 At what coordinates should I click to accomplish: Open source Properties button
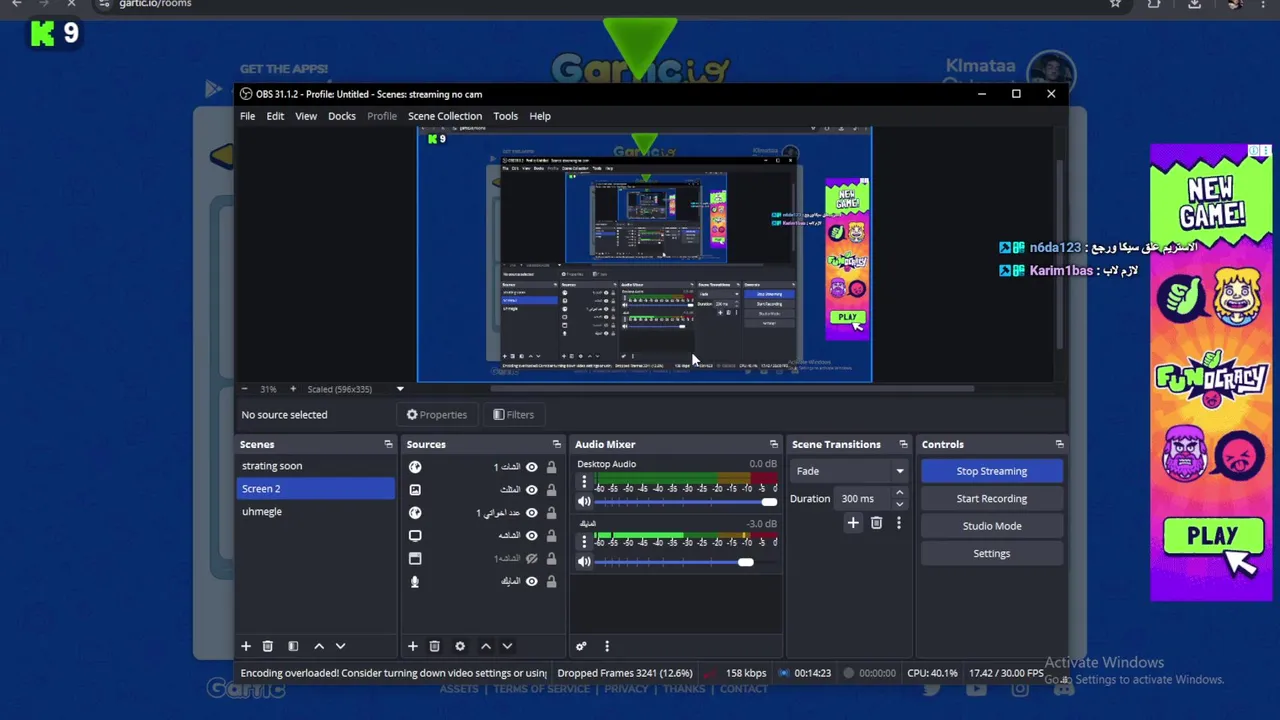tap(437, 415)
